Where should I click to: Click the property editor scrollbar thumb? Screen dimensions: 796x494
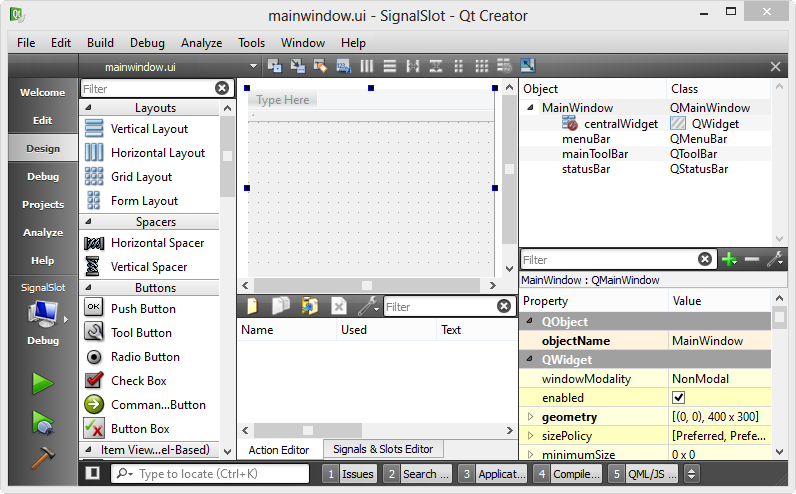(x=779, y=318)
